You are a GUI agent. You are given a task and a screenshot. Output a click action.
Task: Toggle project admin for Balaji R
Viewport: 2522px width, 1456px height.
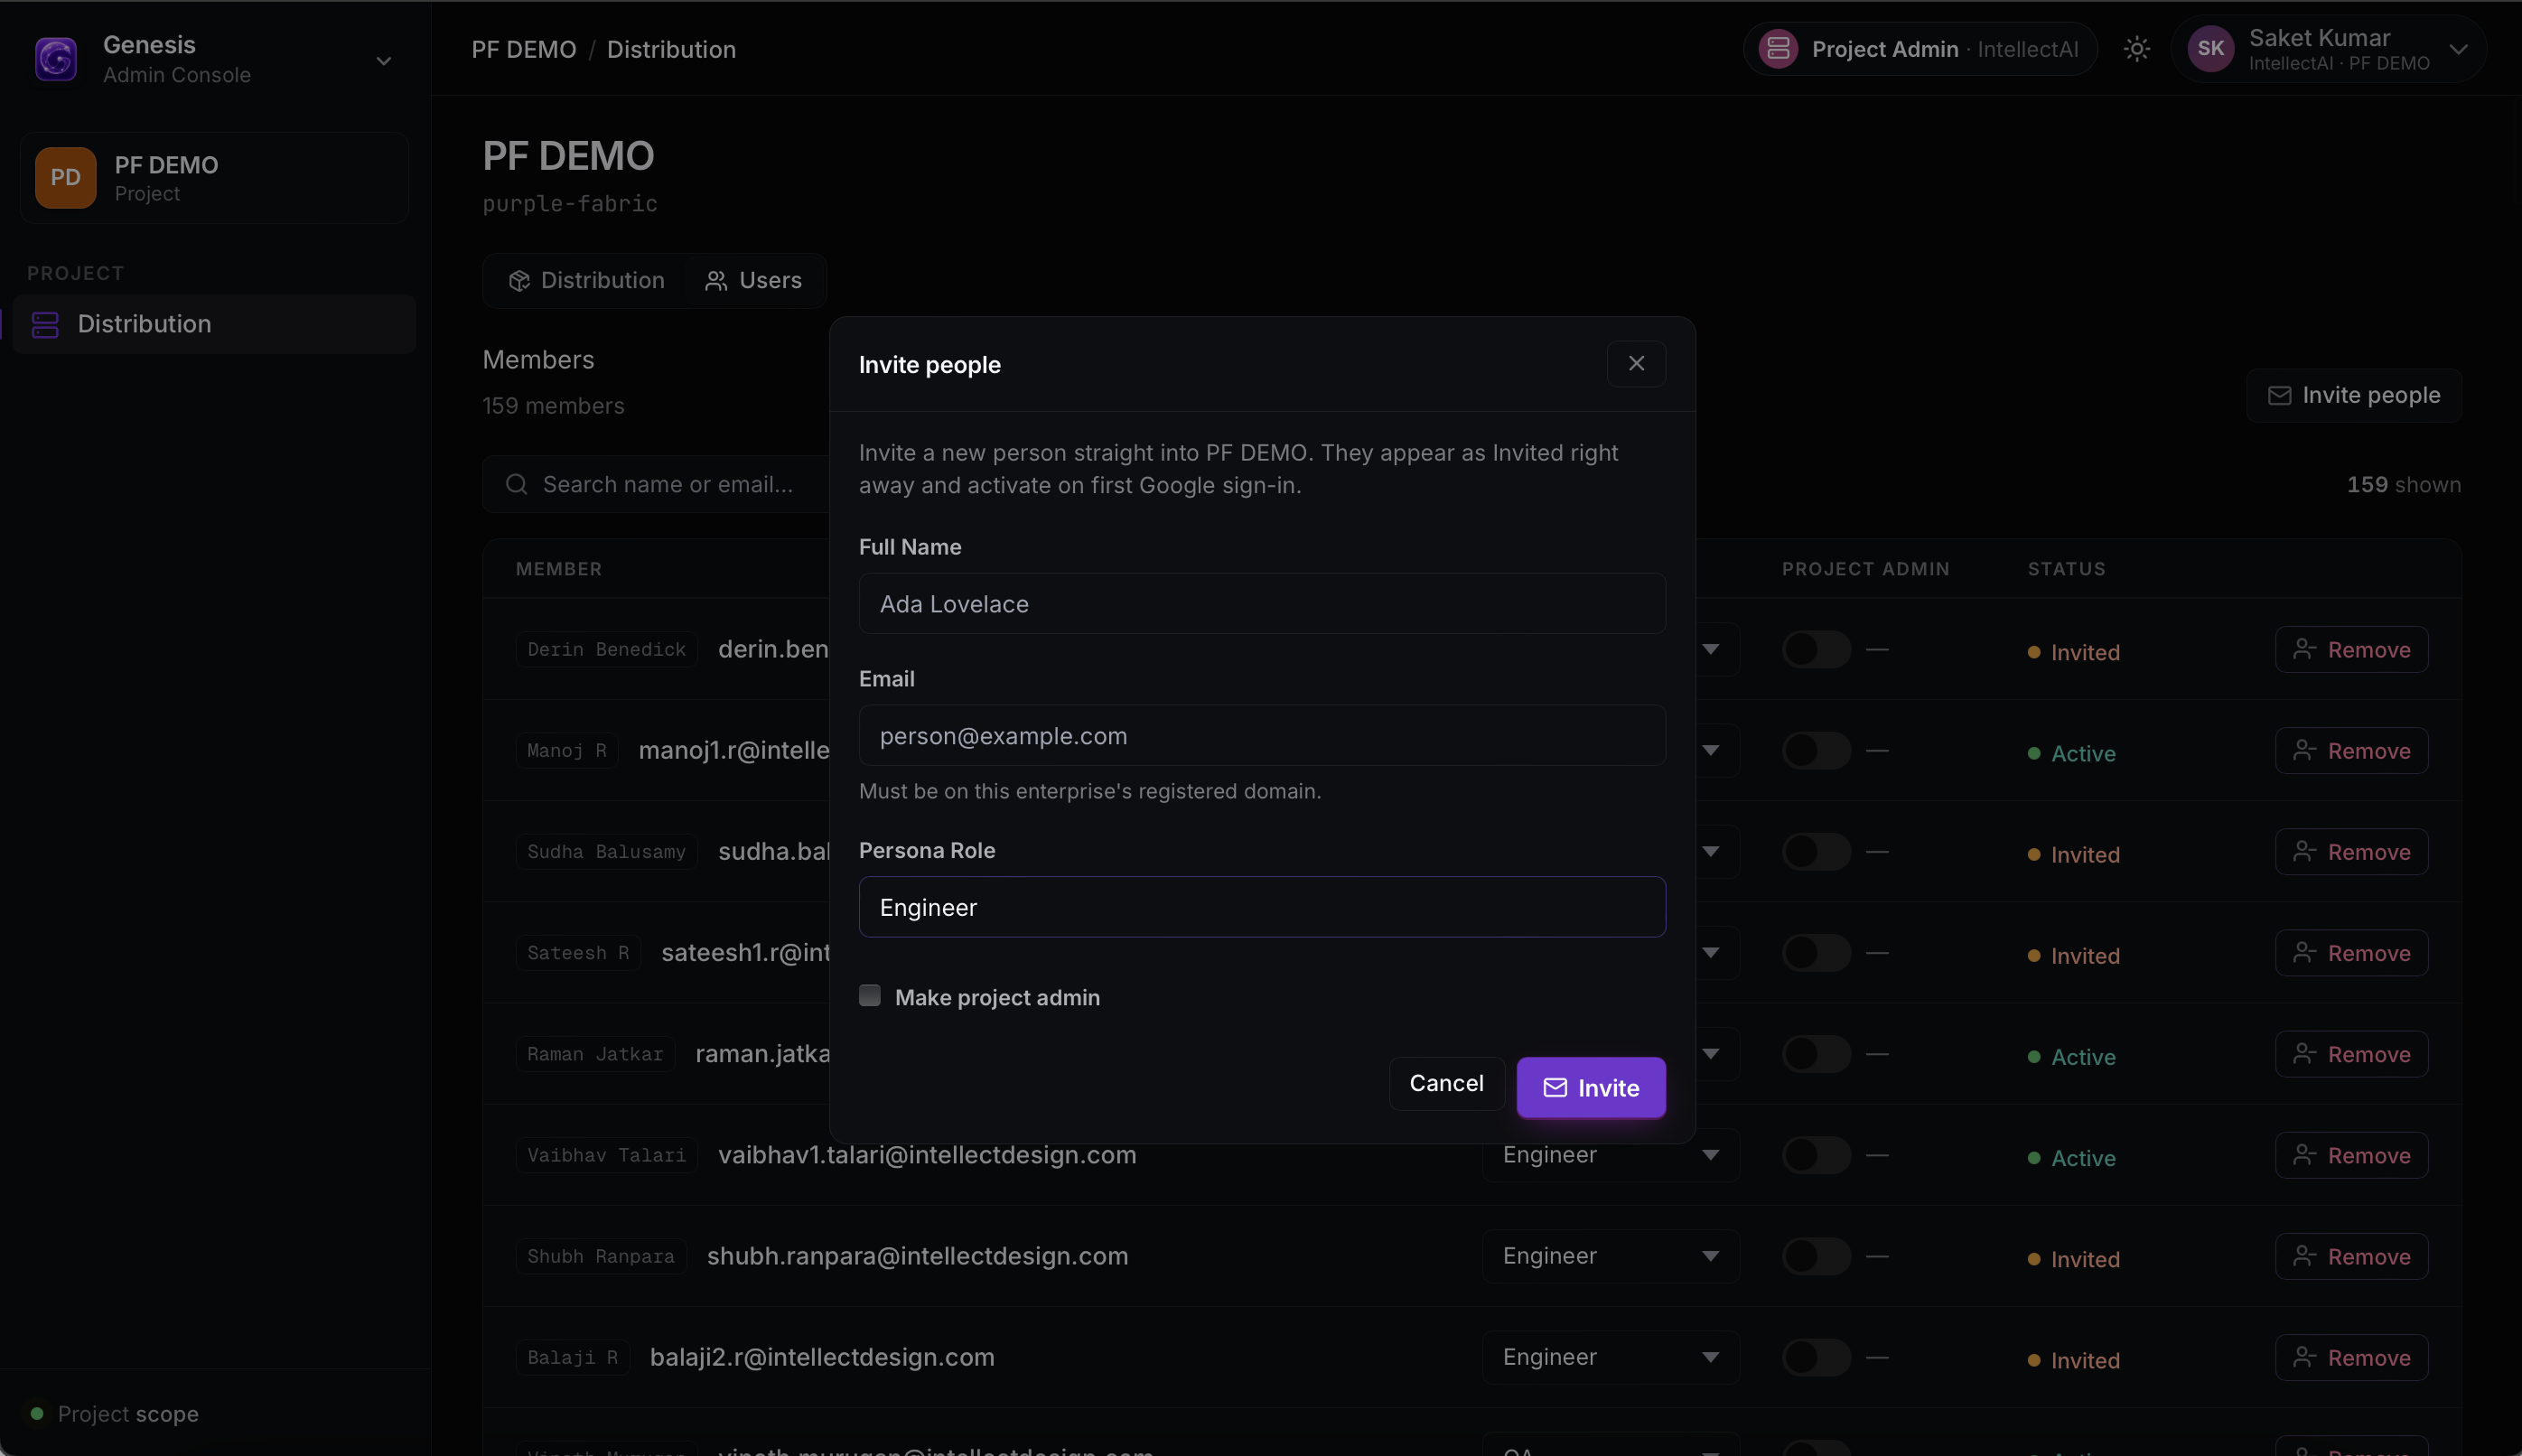[1816, 1357]
